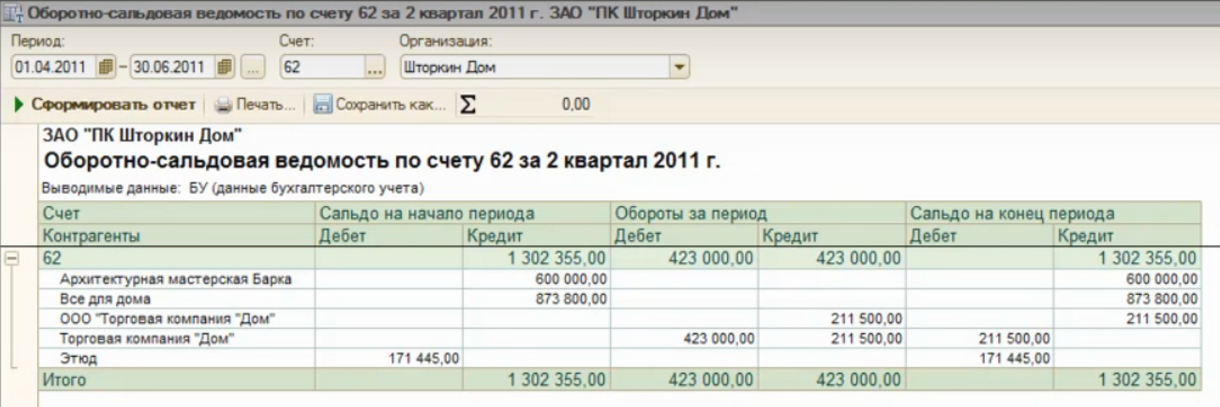Click the Счет input field with 62

point(322,68)
